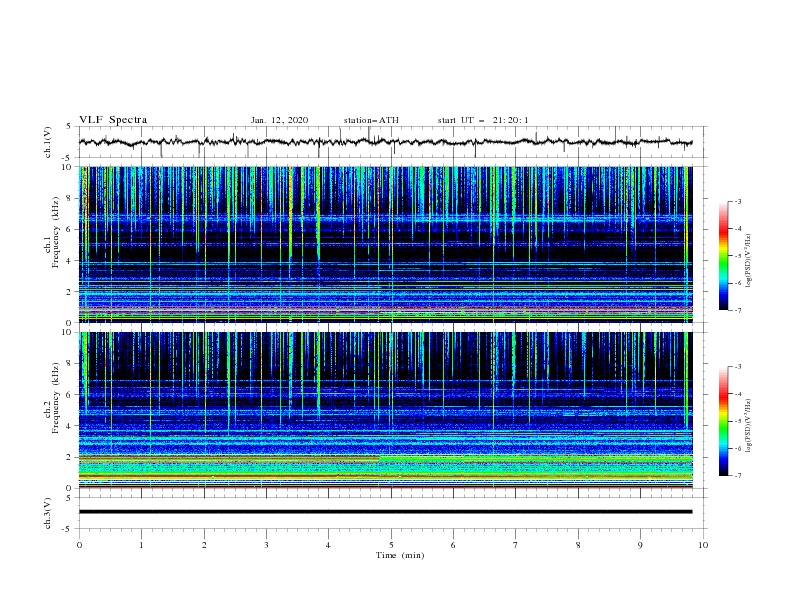Click the ch.2 spectrogram color scale bar

point(723,421)
